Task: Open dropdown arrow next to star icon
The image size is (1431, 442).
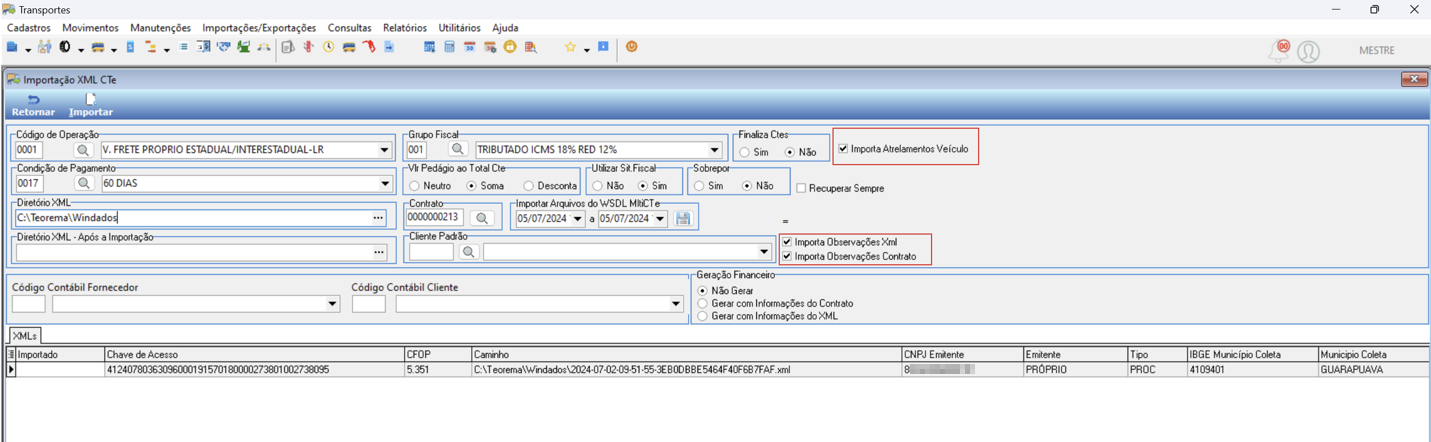Action: pyautogui.click(x=587, y=49)
